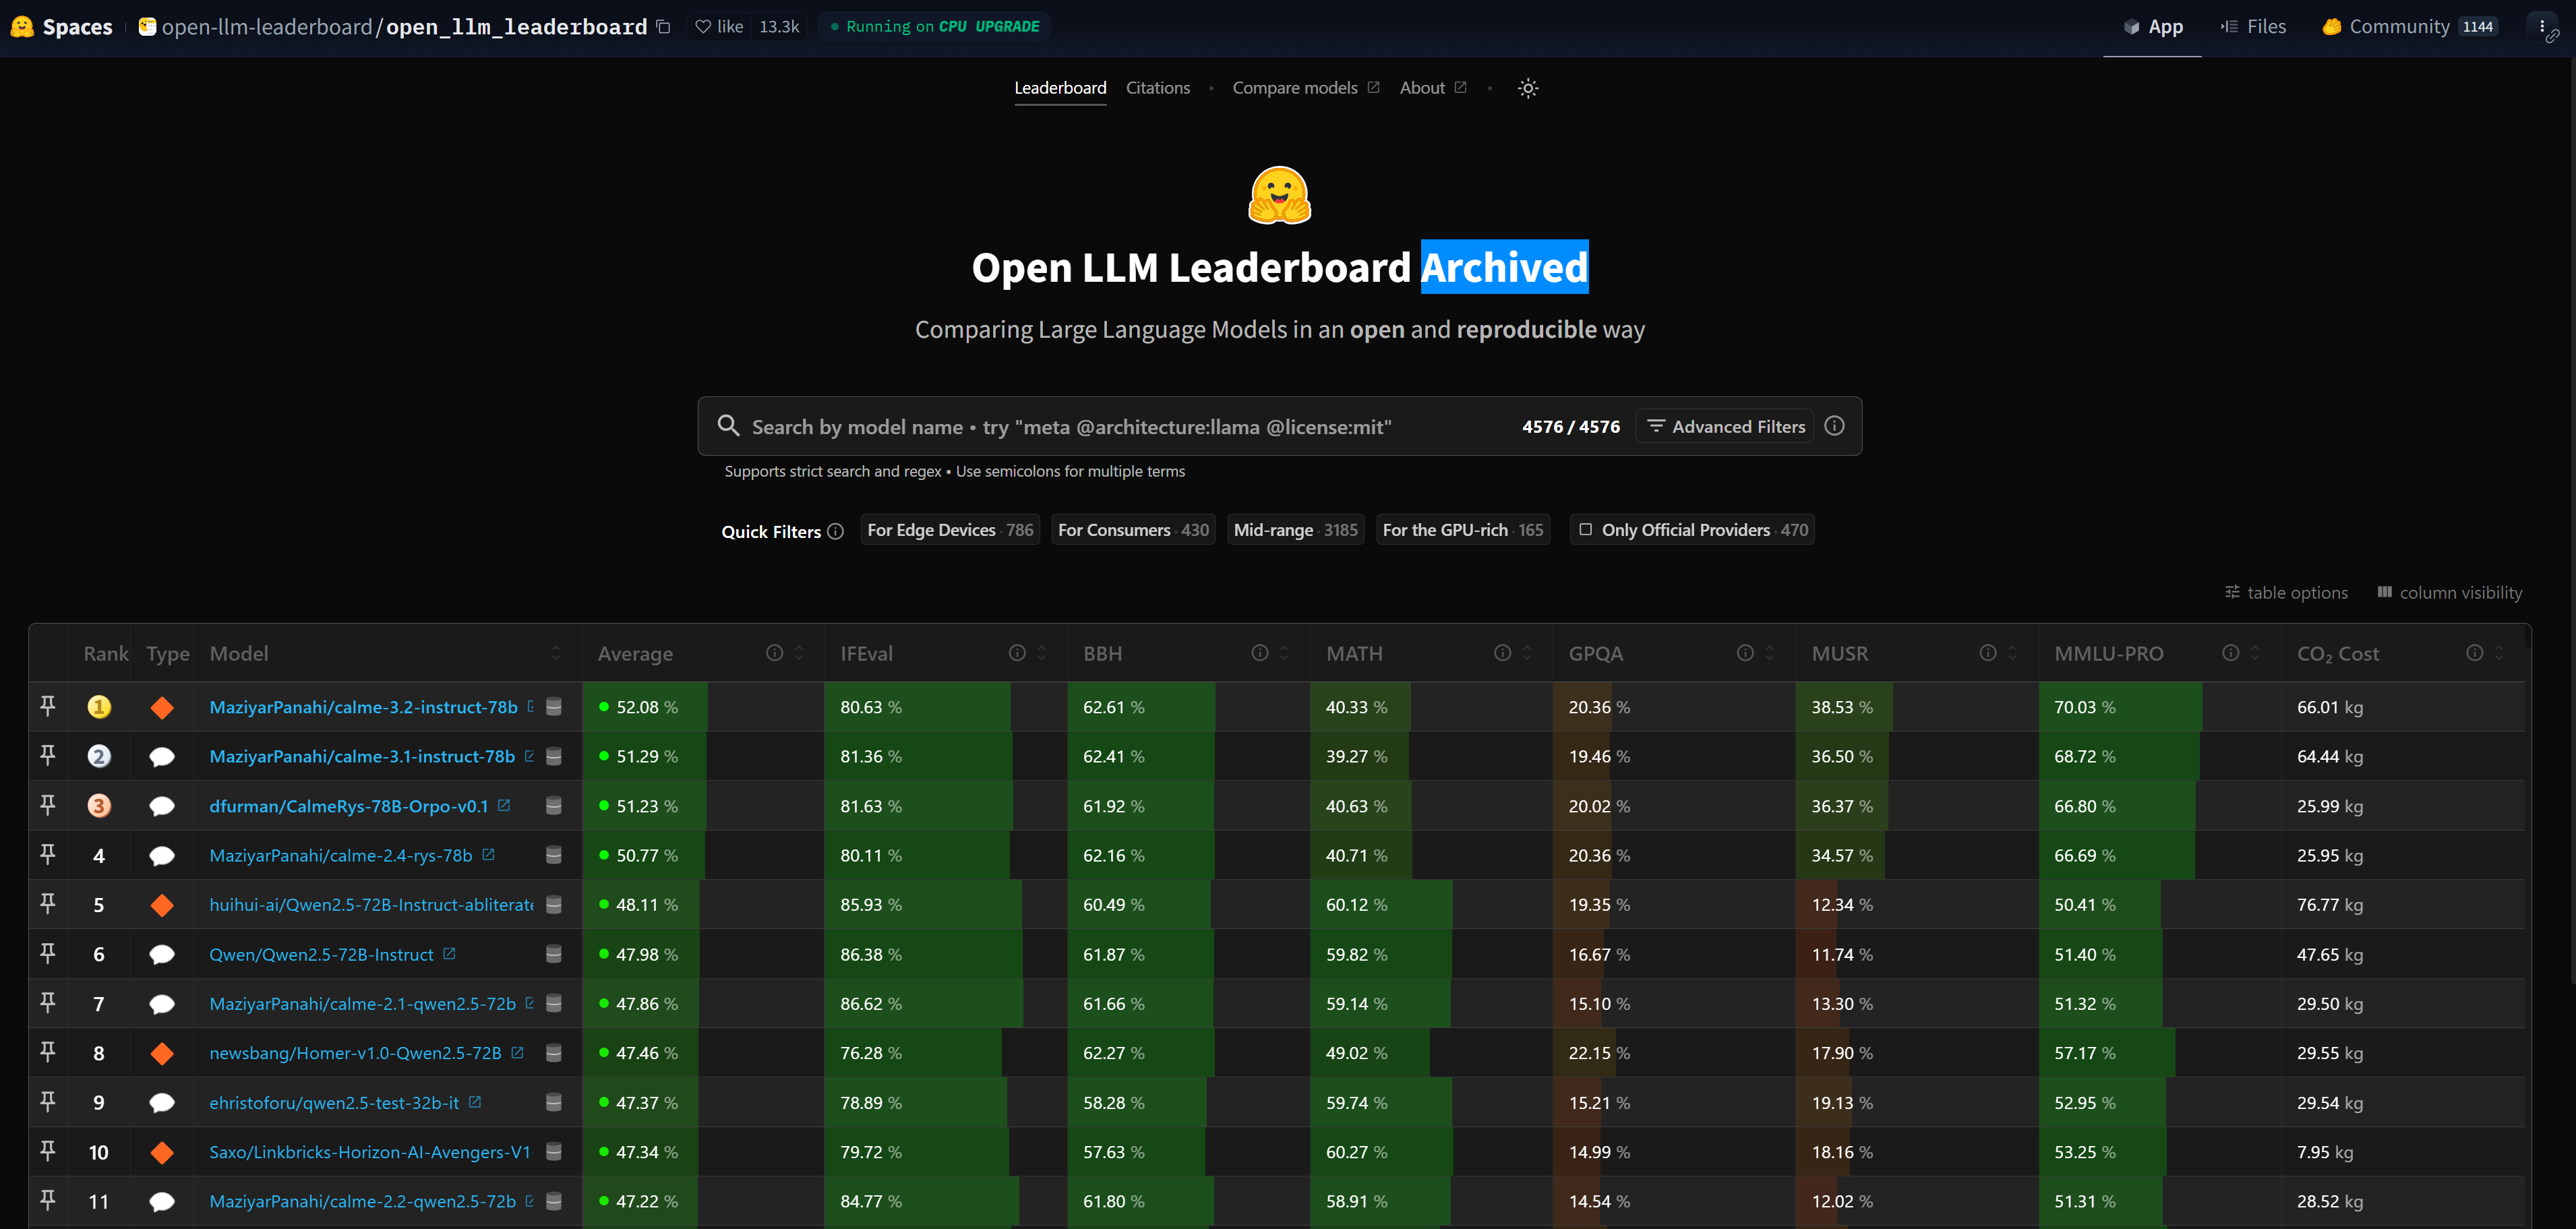The width and height of the screenshot is (2576, 1229).
Task: Click MUSR column info icon
Action: [1988, 653]
